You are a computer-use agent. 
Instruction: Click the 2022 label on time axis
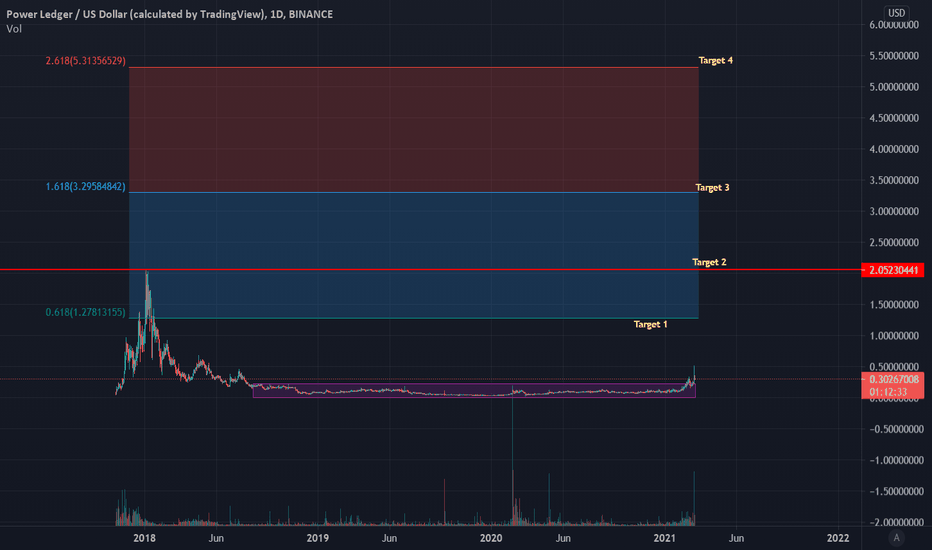[x=838, y=538]
